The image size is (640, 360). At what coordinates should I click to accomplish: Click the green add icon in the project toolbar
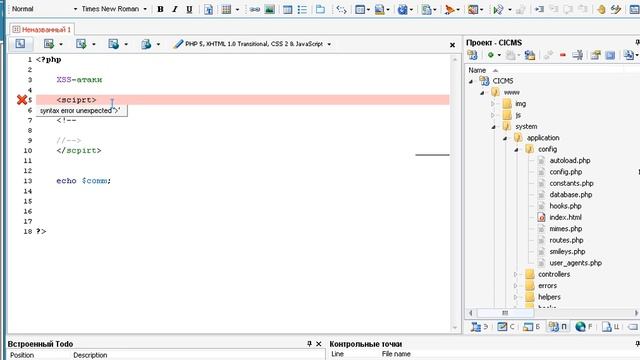pos(491,55)
